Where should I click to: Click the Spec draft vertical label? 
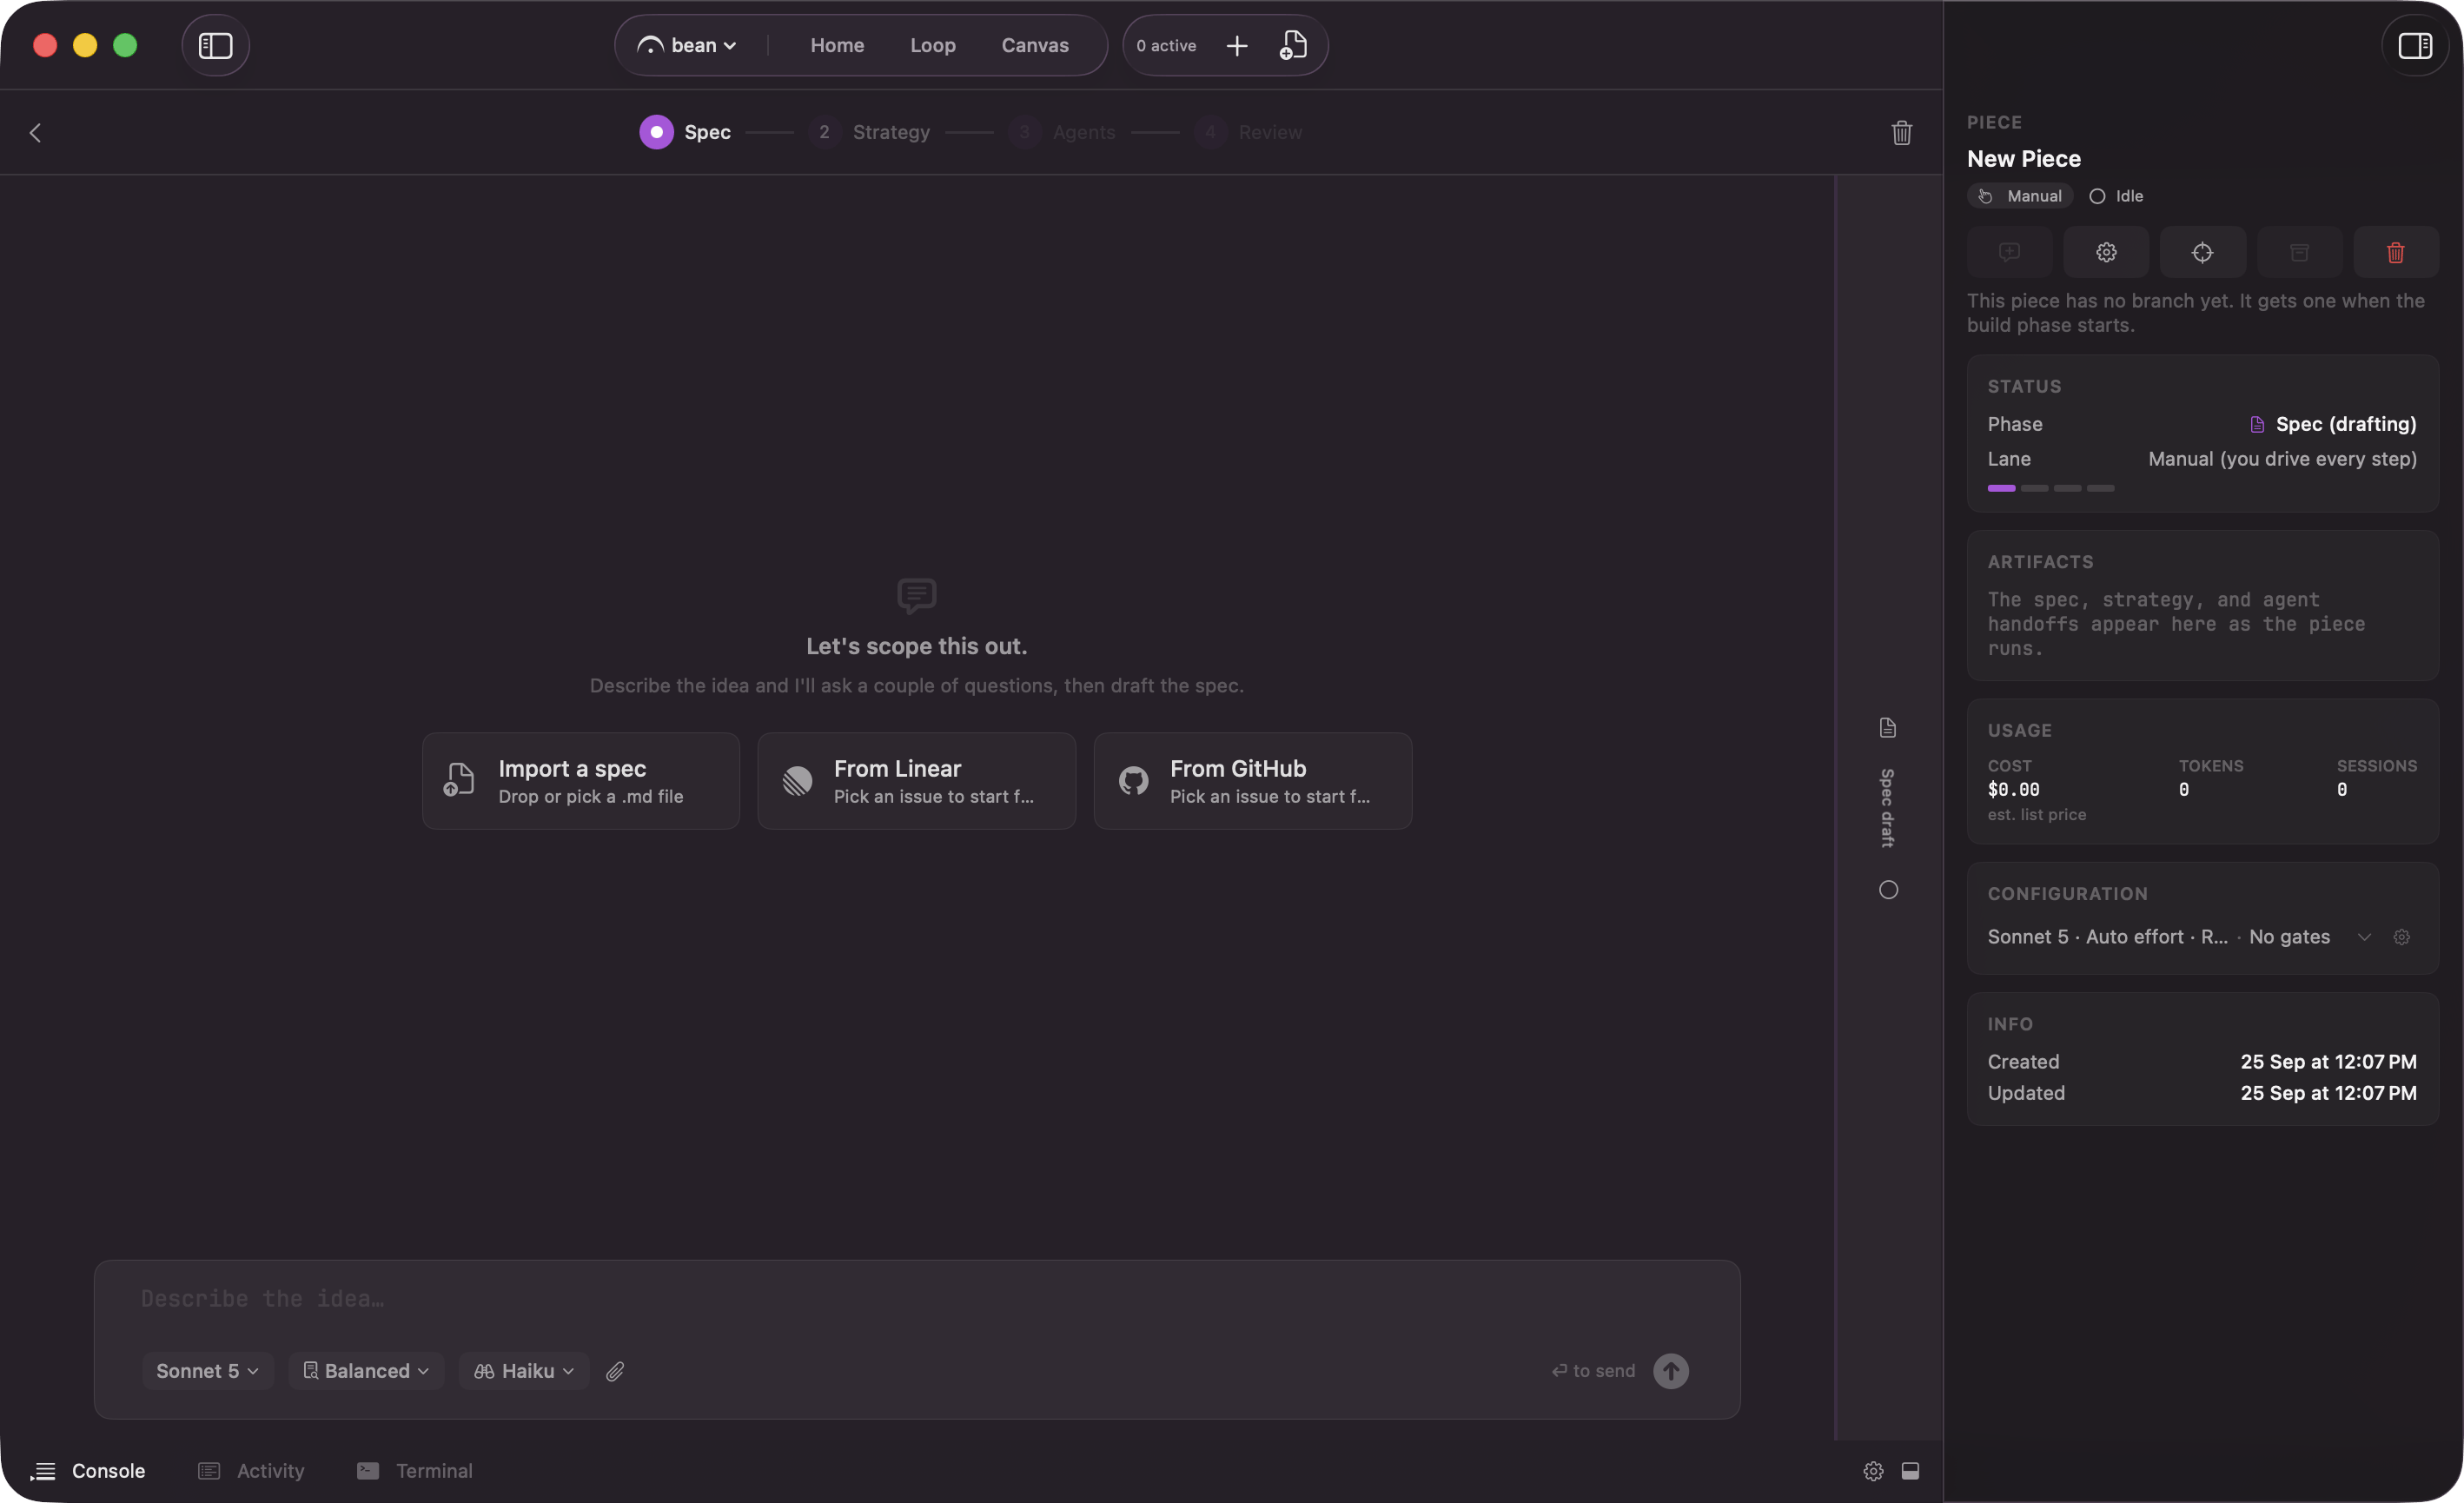1887,808
